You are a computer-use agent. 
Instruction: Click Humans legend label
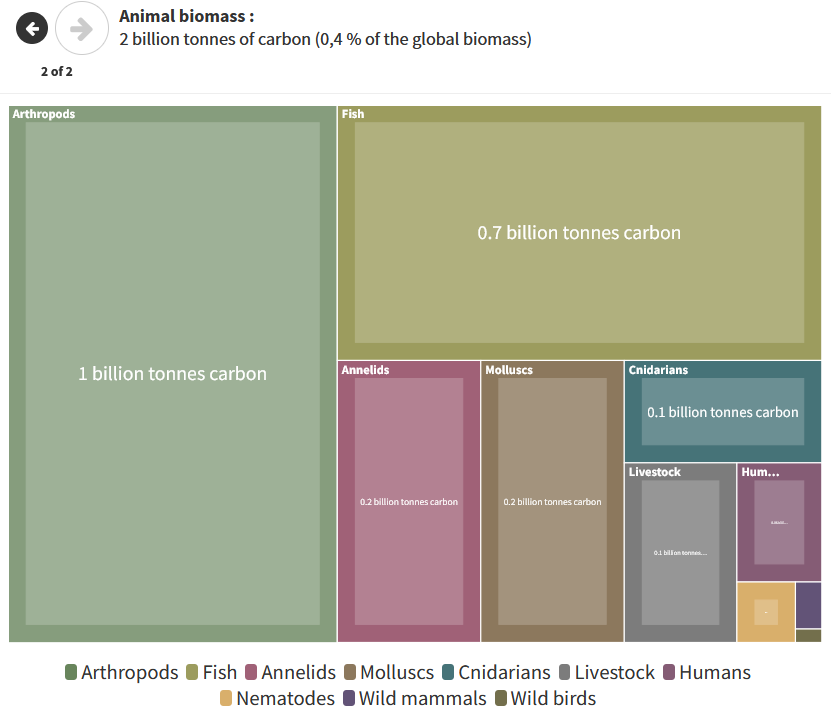(x=714, y=673)
